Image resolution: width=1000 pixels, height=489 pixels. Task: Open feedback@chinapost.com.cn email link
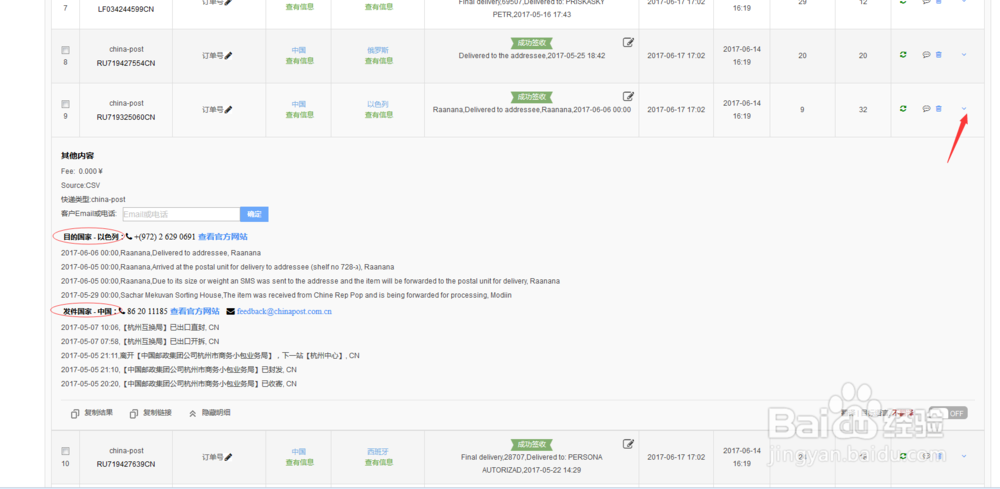[284, 312]
